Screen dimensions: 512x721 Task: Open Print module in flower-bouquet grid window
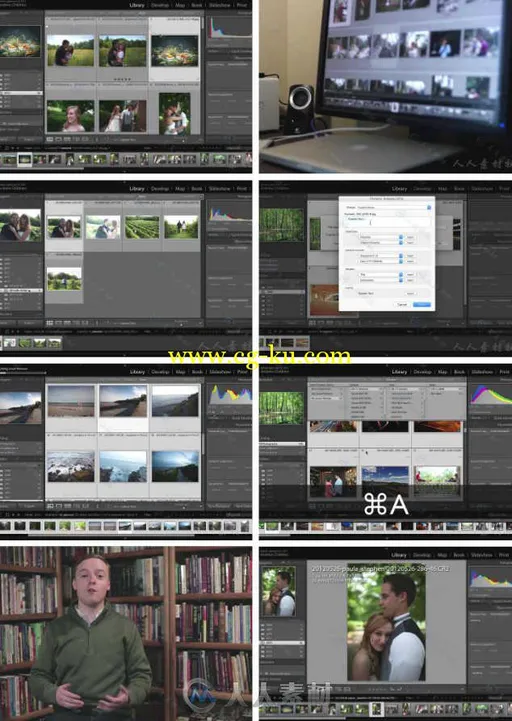(242, 5)
